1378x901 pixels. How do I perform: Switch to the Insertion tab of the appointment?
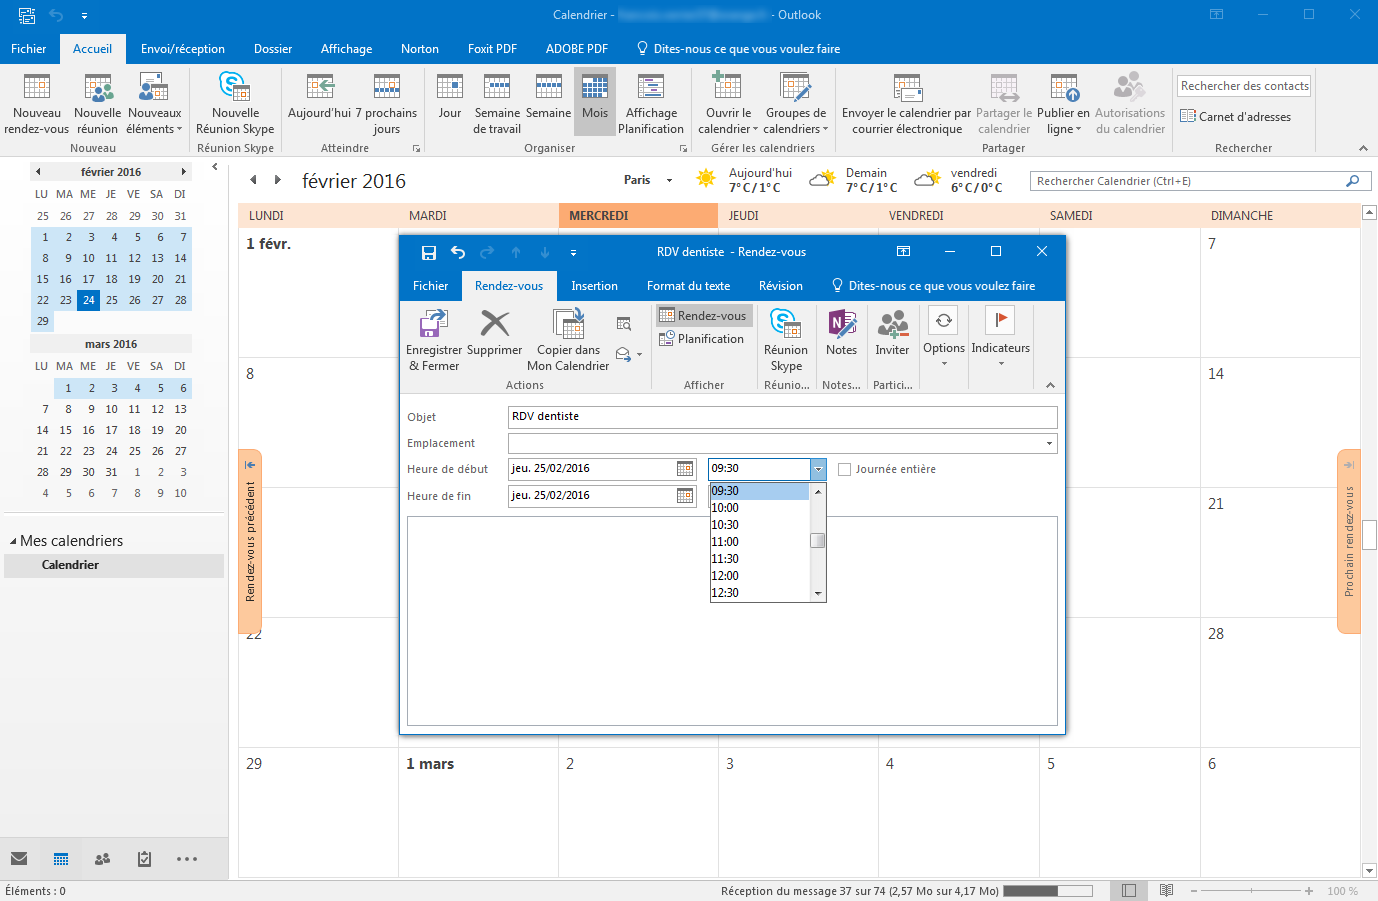[594, 285]
